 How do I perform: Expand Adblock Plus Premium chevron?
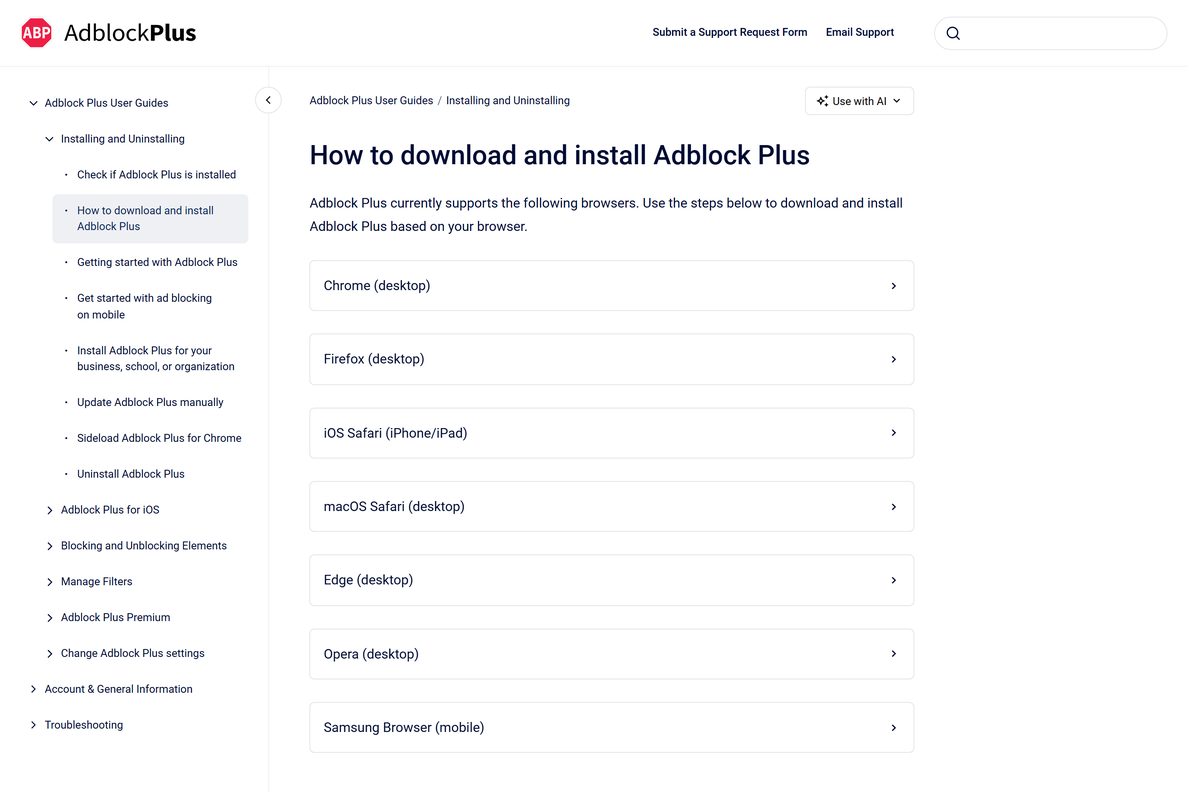(49, 618)
